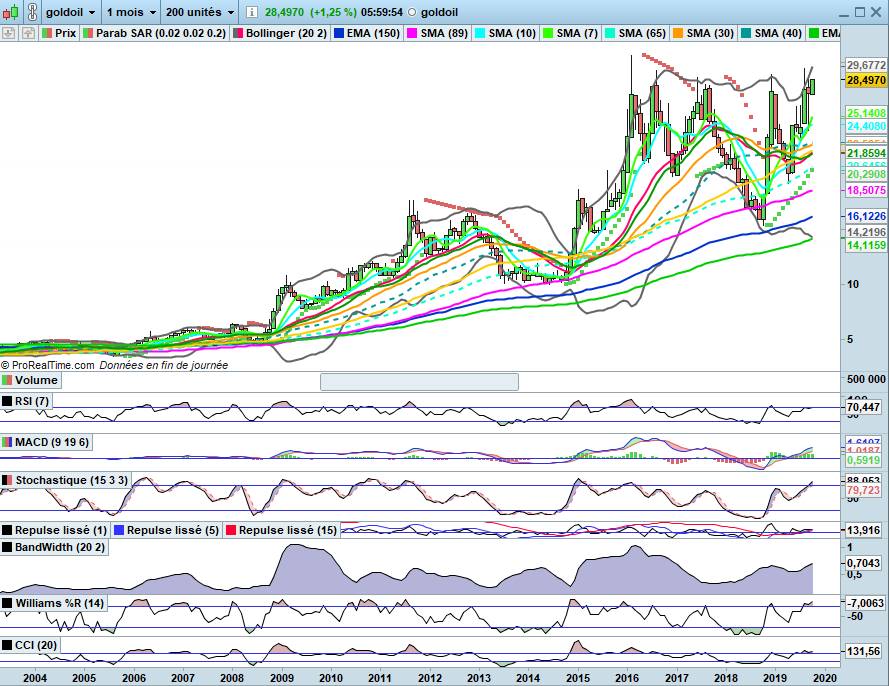Open the goldoil instrument dropdown
Screen dimensions: 889x686
click(70, 12)
